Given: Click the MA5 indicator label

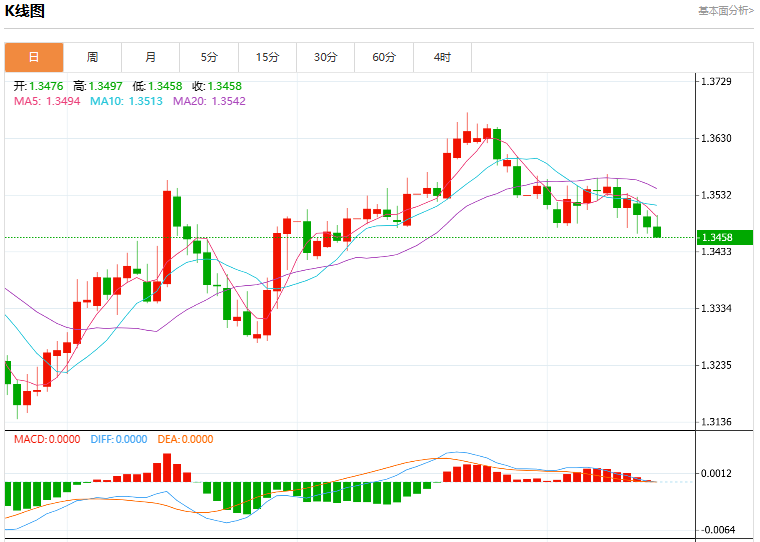Looking at the screenshot, I should click(47, 101).
